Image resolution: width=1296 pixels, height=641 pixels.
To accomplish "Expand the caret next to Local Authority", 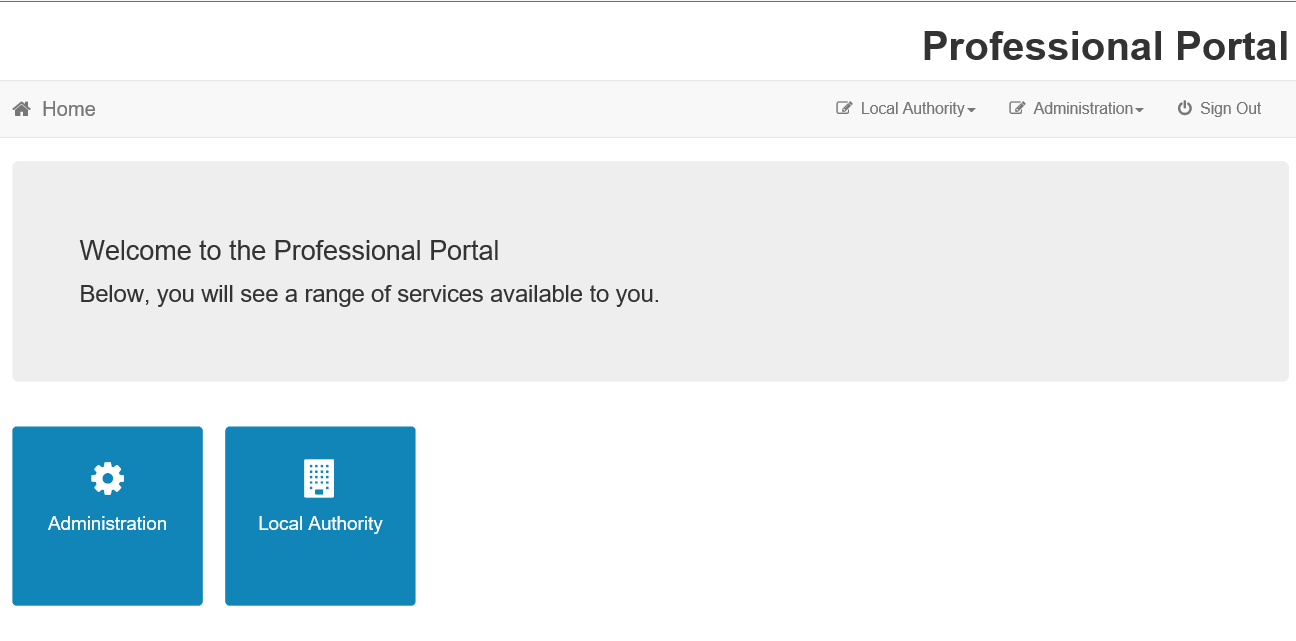I will tap(971, 110).
